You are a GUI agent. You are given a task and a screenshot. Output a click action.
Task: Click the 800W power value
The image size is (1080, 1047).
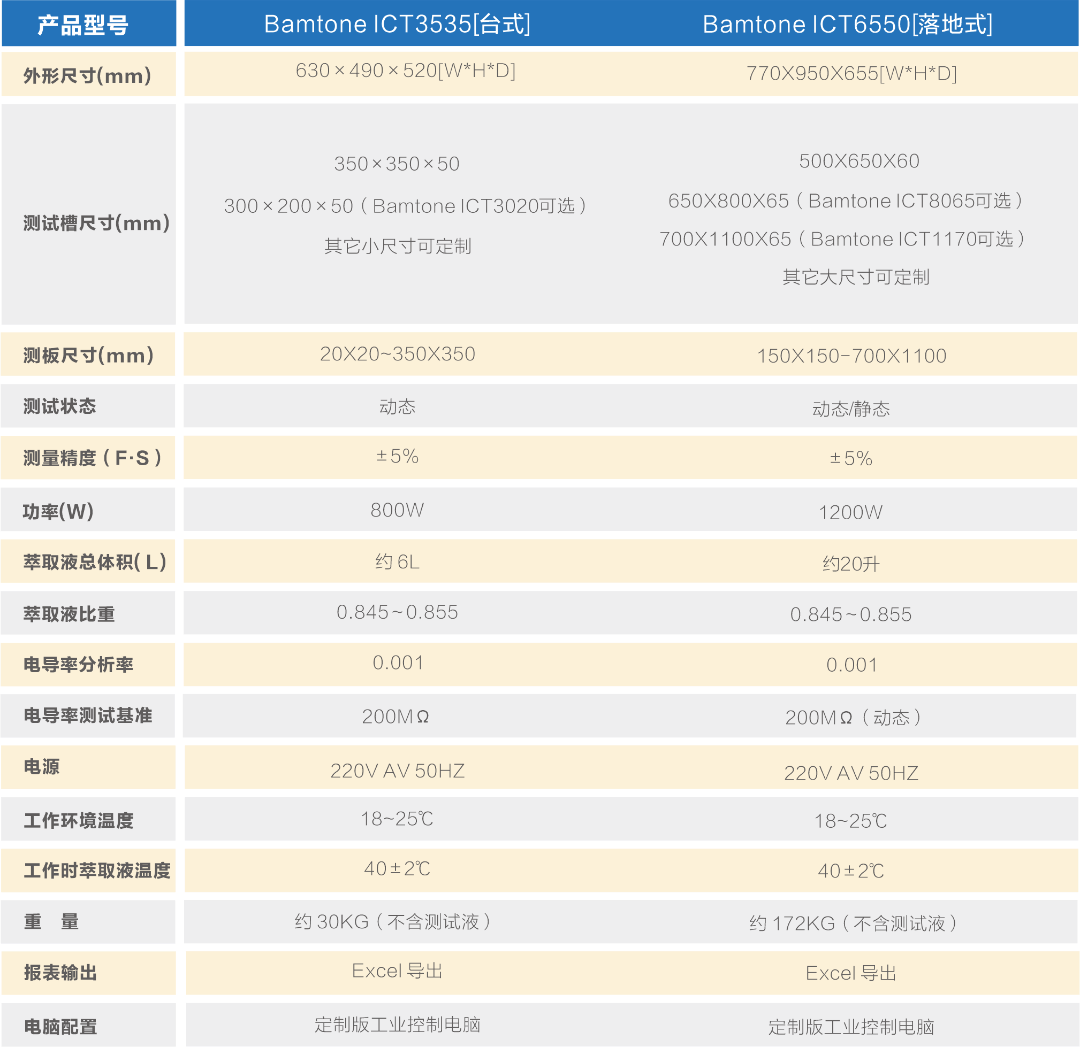(397, 510)
